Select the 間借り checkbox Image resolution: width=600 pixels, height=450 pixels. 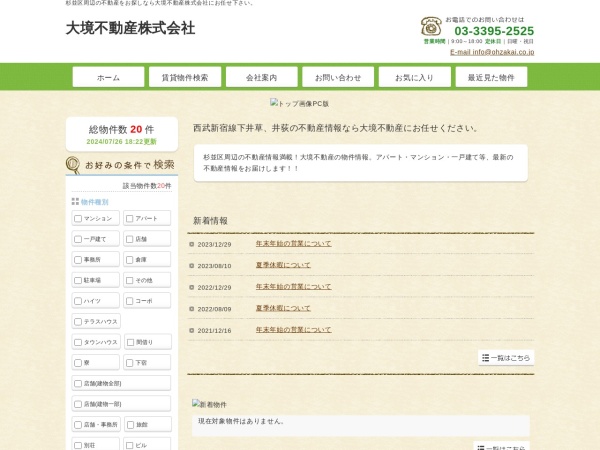[130, 342]
